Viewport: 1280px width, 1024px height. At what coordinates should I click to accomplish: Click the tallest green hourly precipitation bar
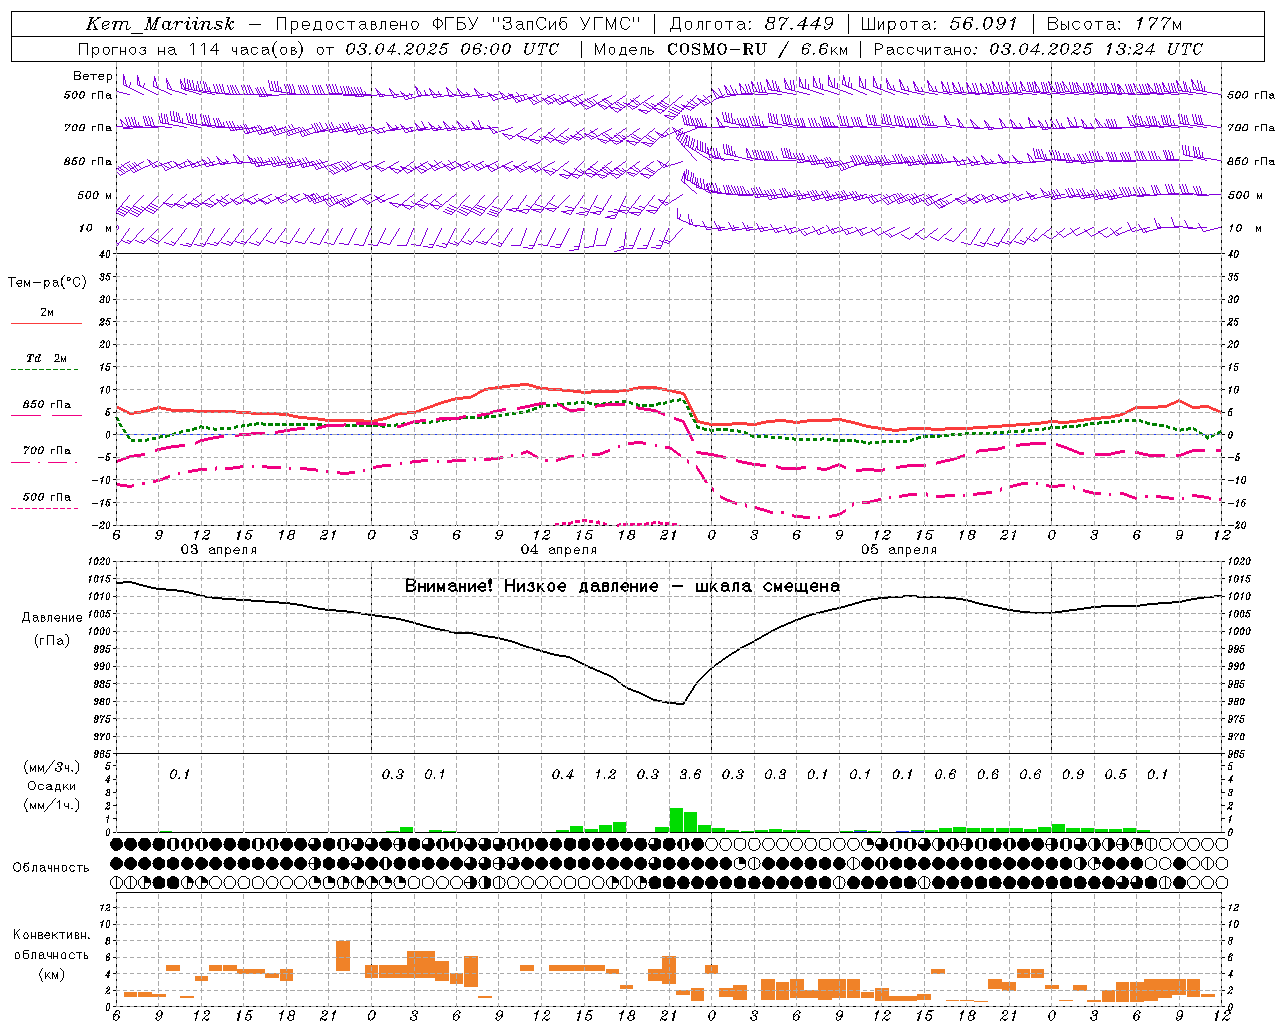tap(676, 820)
